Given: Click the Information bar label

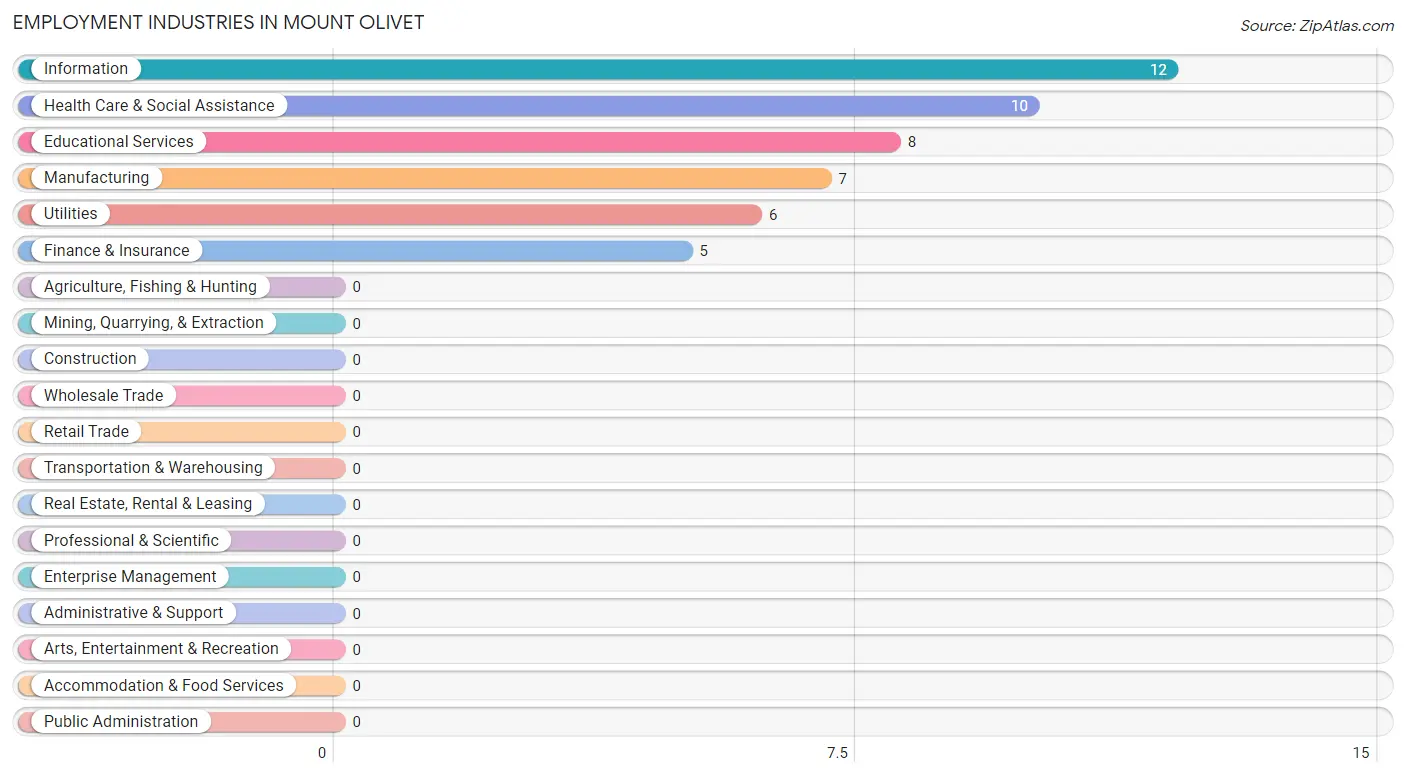Looking at the screenshot, I should pos(86,69).
